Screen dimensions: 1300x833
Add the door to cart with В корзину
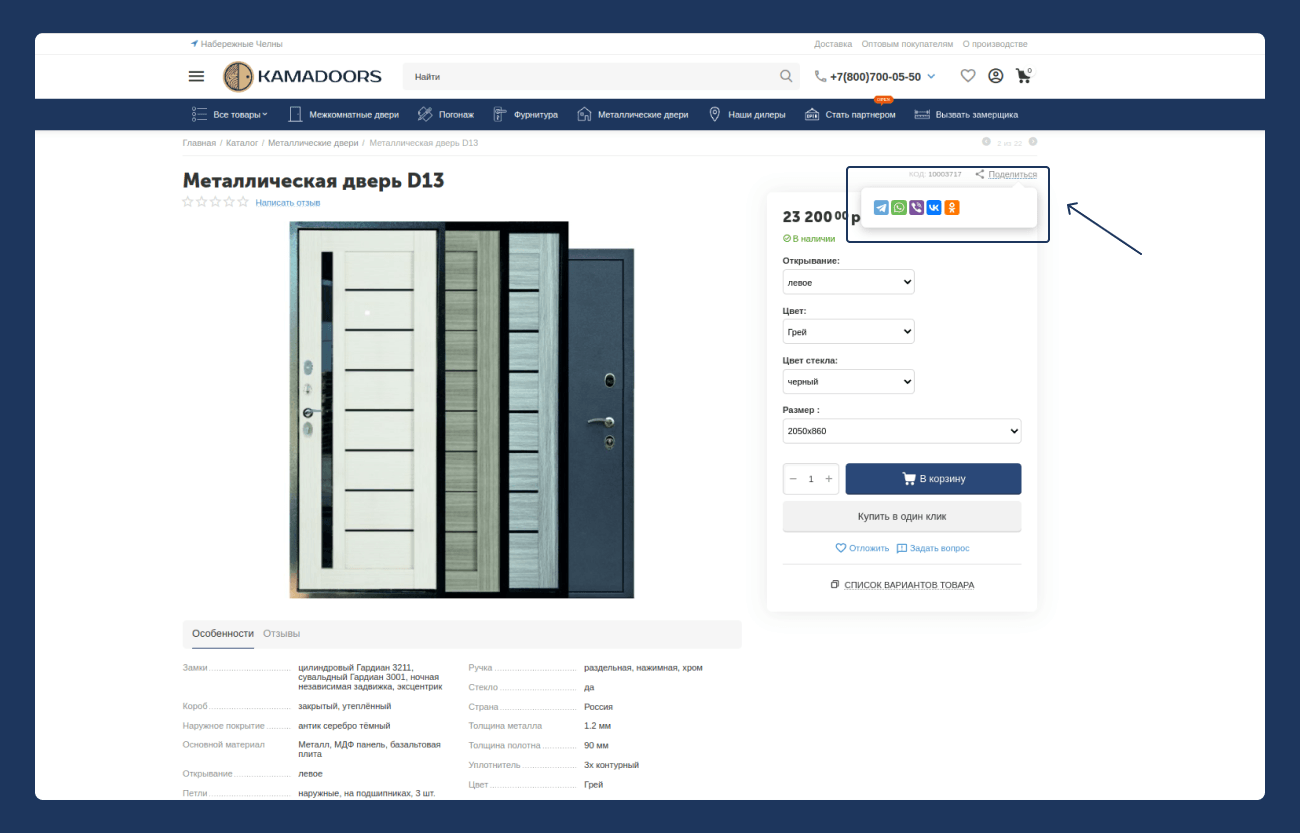click(933, 479)
